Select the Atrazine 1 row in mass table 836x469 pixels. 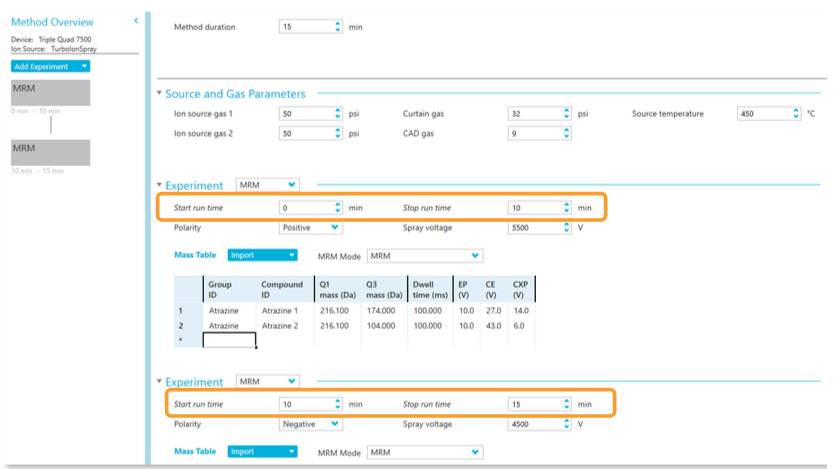click(280, 311)
